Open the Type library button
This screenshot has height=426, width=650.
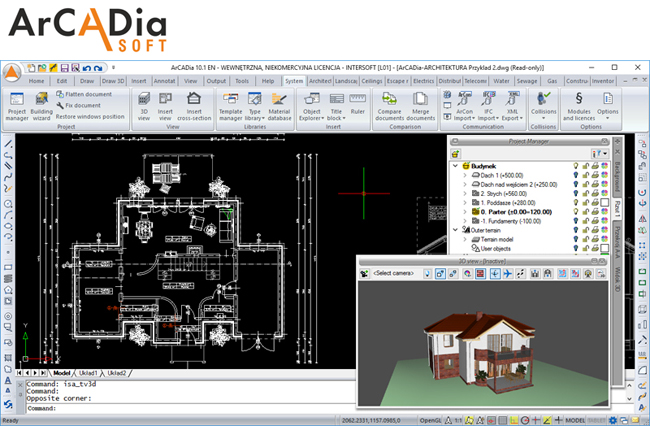255,106
